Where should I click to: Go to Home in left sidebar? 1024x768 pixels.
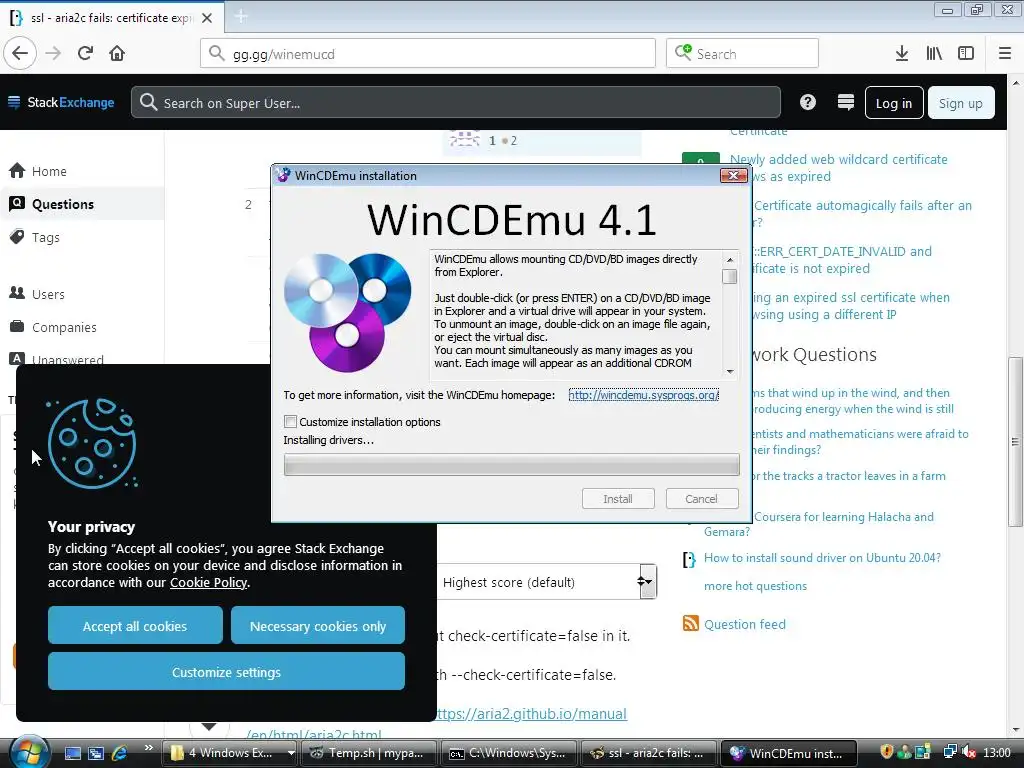pyautogui.click(x=49, y=171)
